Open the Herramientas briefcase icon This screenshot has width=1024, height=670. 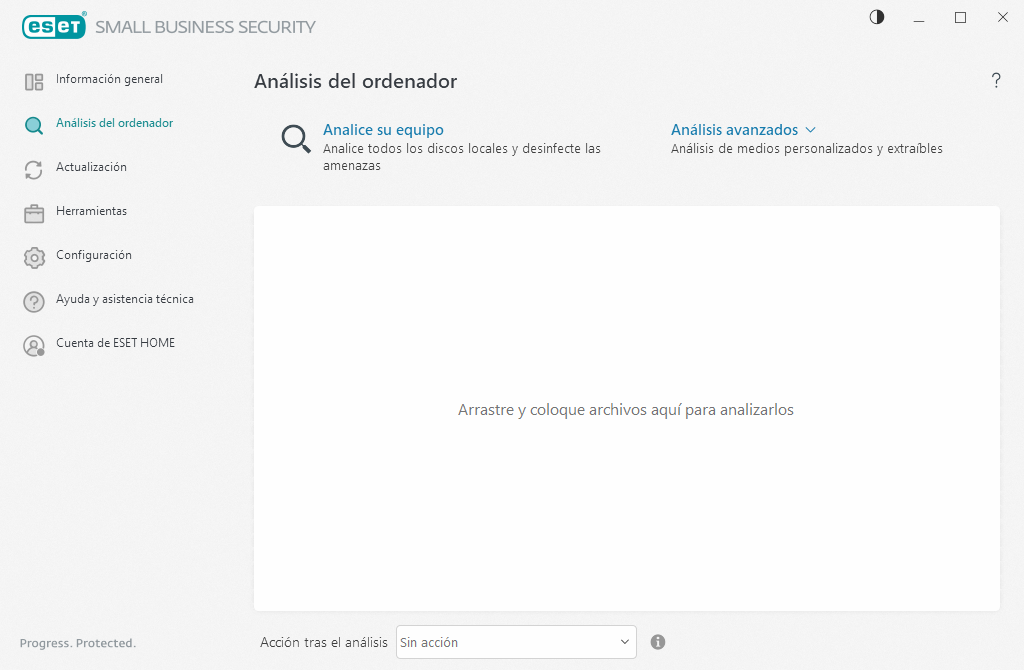point(33,212)
